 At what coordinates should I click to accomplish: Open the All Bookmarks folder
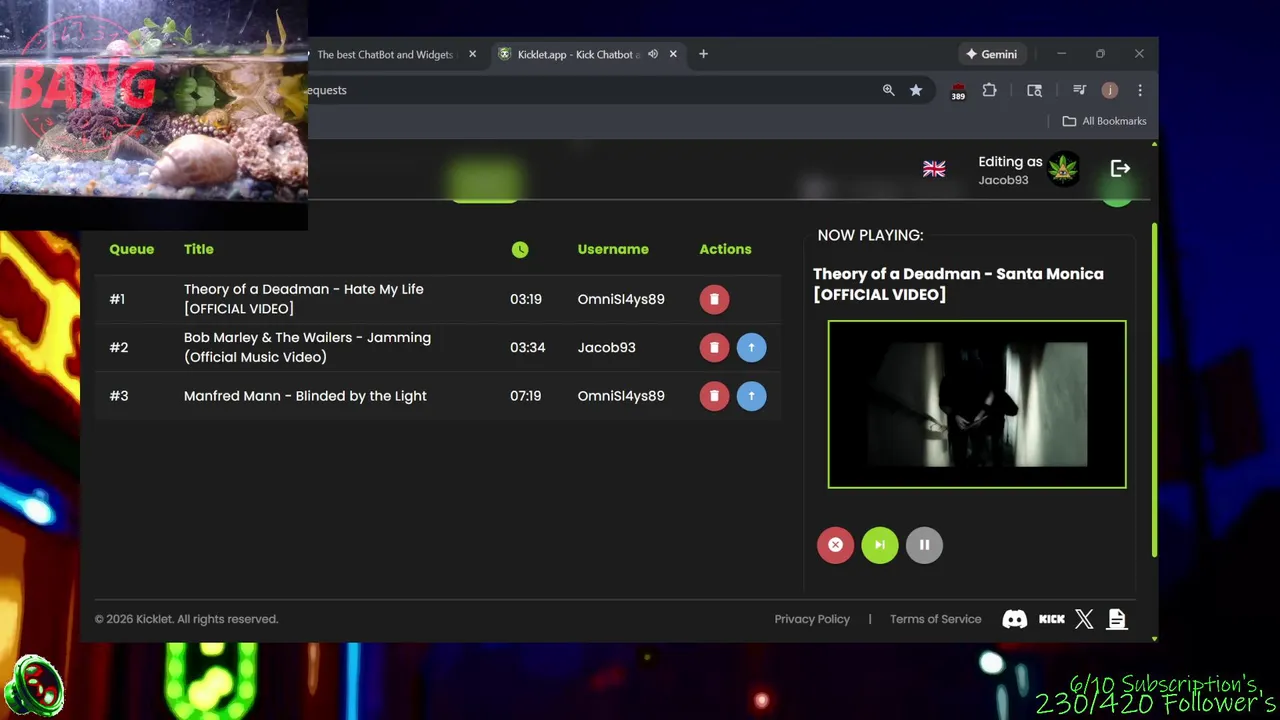pos(1104,121)
